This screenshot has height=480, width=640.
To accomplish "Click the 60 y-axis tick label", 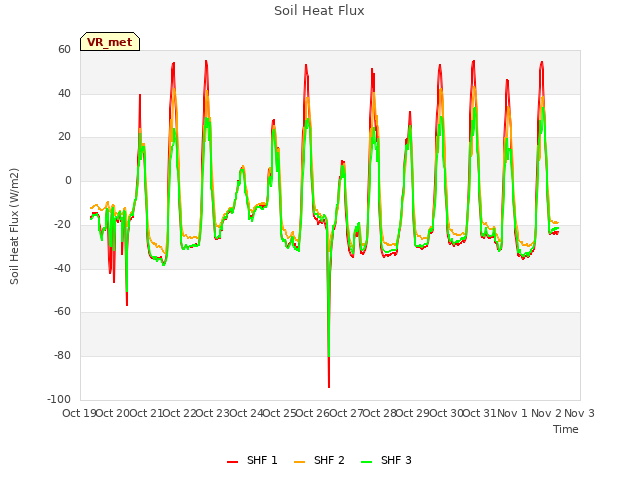I will pyautogui.click(x=64, y=50).
